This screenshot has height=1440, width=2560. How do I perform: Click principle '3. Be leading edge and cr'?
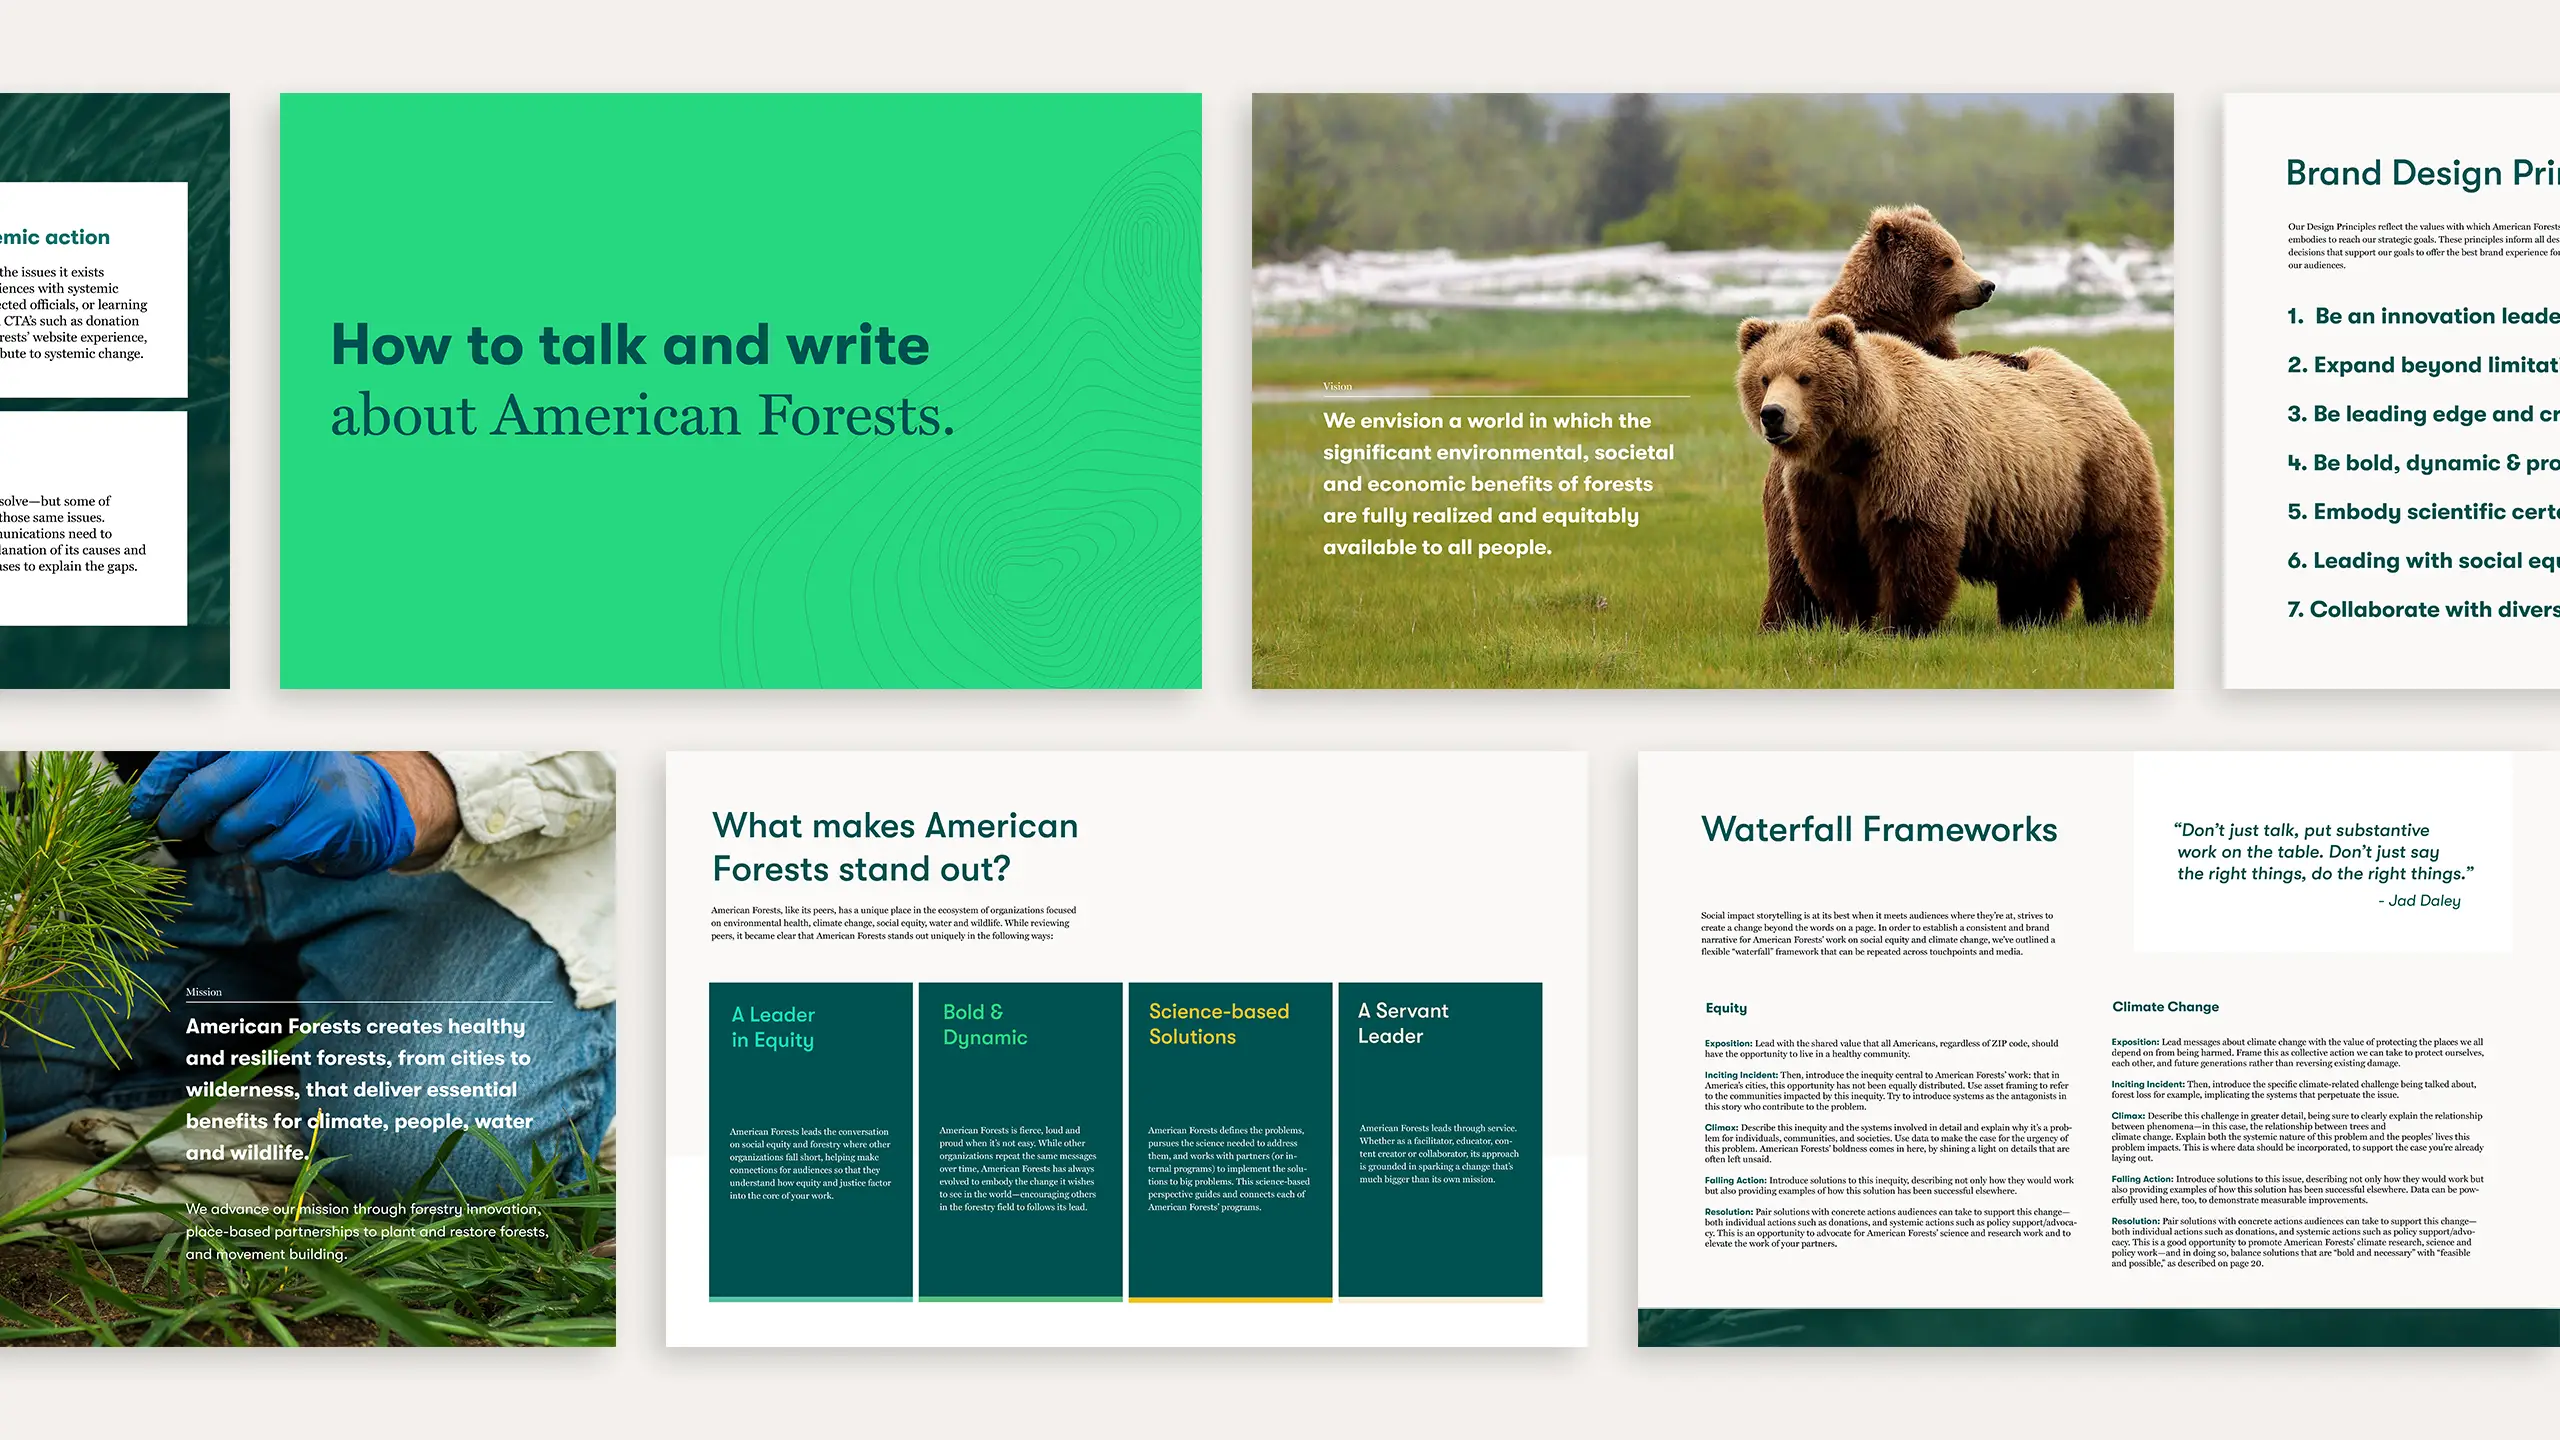coord(2423,414)
